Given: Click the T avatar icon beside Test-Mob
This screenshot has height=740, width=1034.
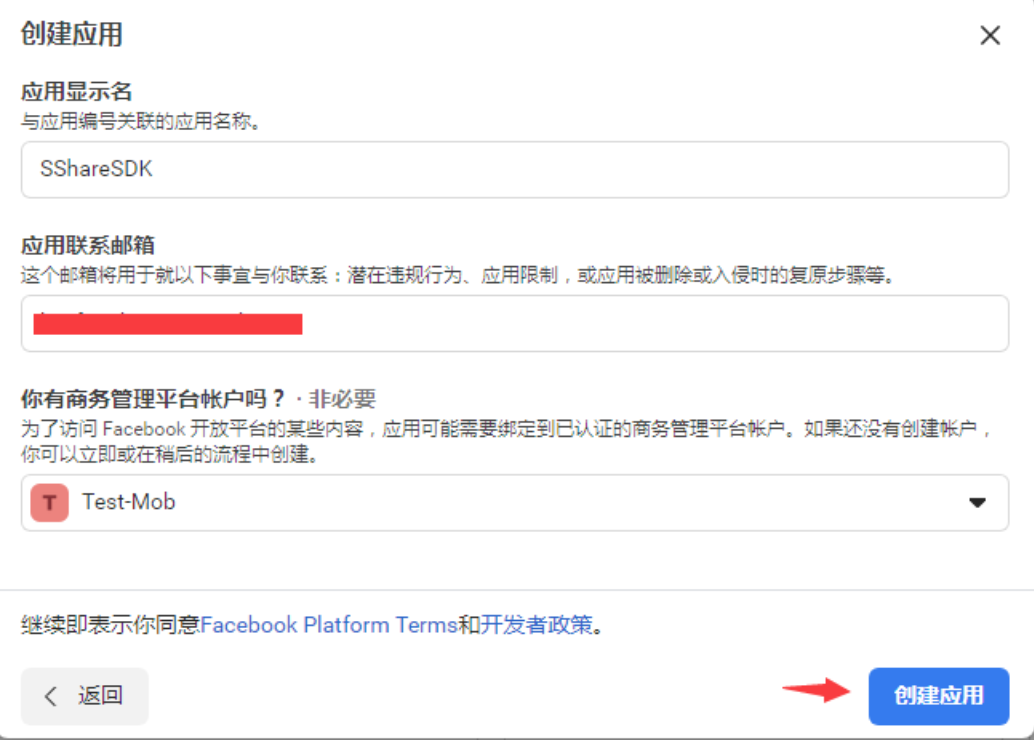Looking at the screenshot, I should point(48,503).
